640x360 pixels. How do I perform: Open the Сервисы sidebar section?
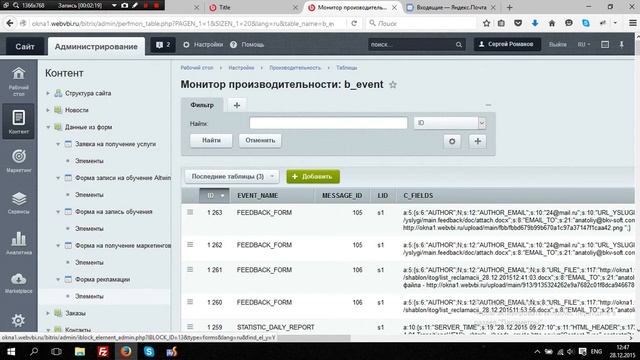[18, 202]
